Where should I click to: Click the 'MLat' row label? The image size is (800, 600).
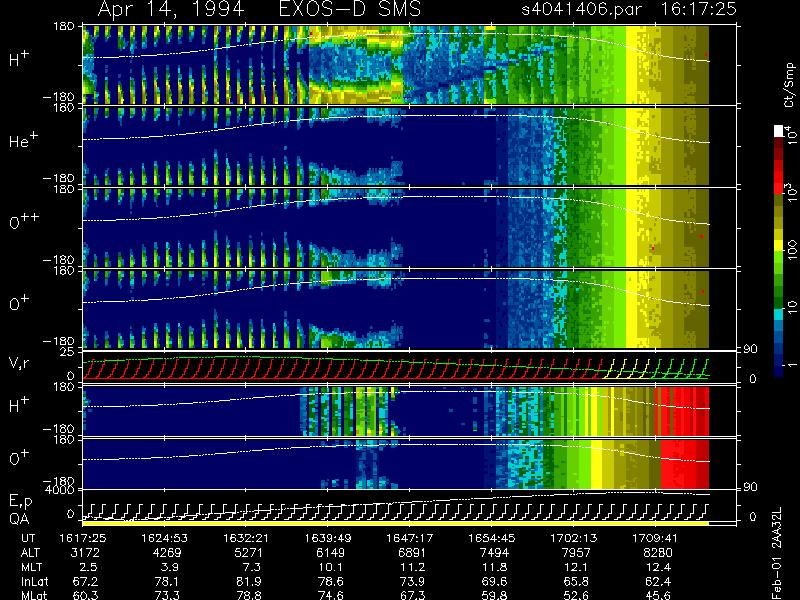pos(34,595)
